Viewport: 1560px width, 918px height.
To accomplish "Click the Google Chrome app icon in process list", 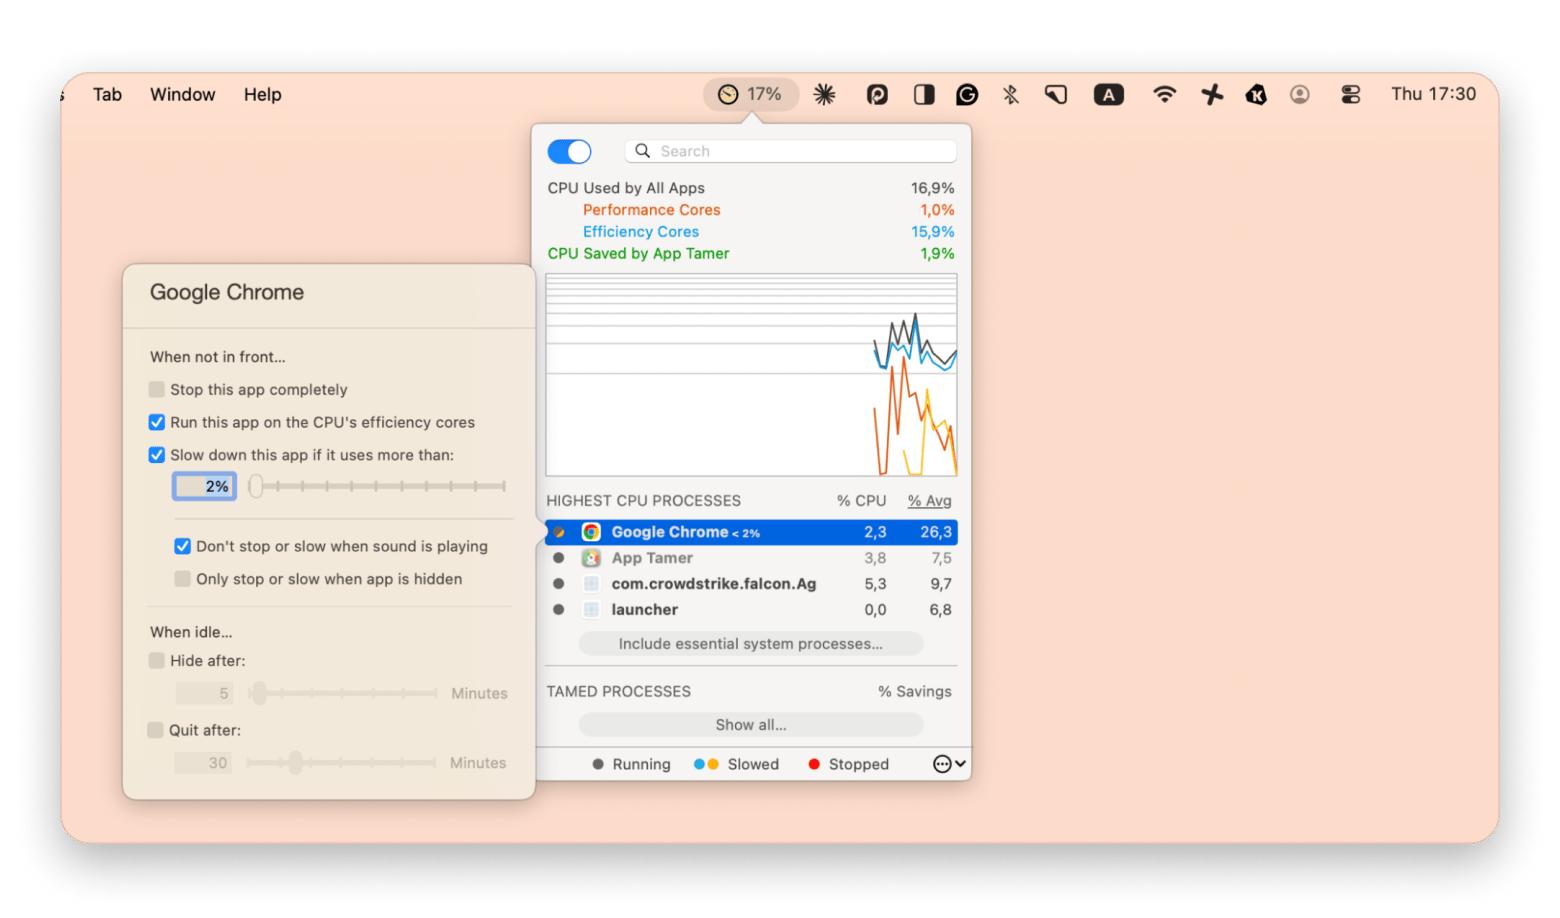I will [591, 532].
